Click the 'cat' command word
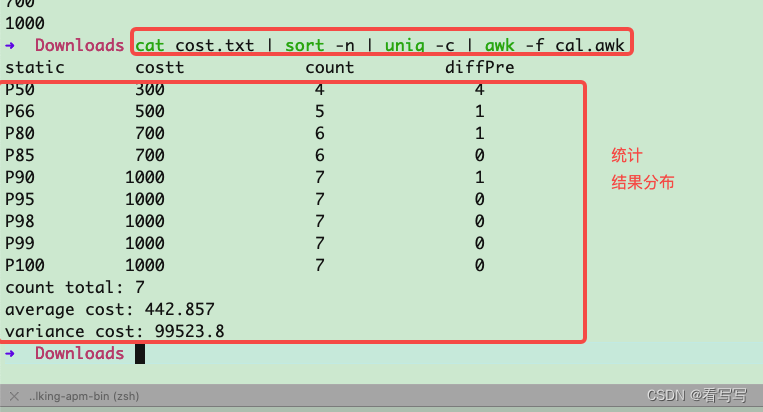The image size is (763, 412). tap(149, 45)
